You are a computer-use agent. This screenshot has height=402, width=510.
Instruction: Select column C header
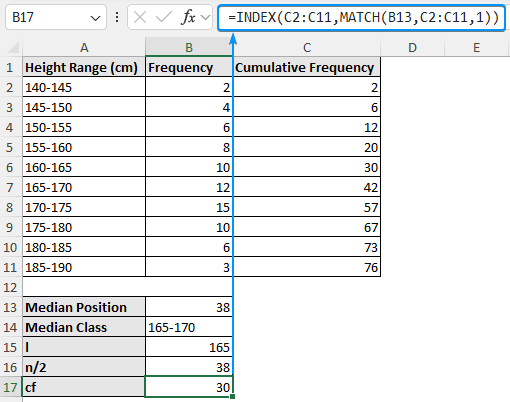tap(307, 47)
